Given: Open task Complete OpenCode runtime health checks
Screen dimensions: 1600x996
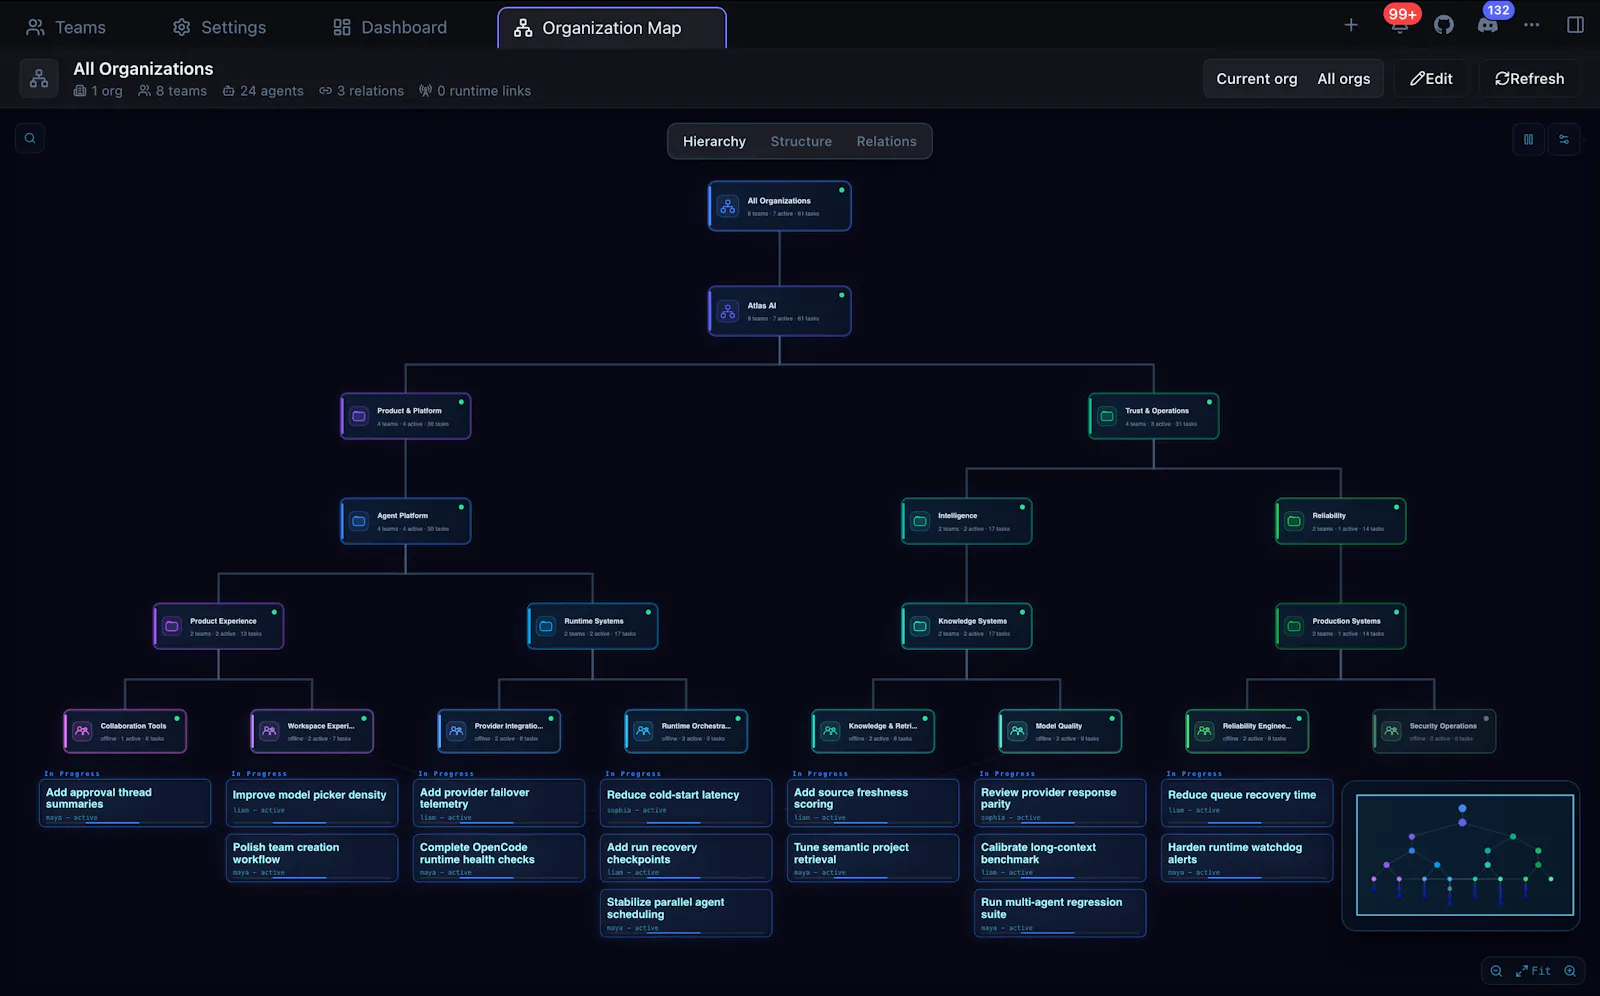Looking at the screenshot, I should coord(499,858).
